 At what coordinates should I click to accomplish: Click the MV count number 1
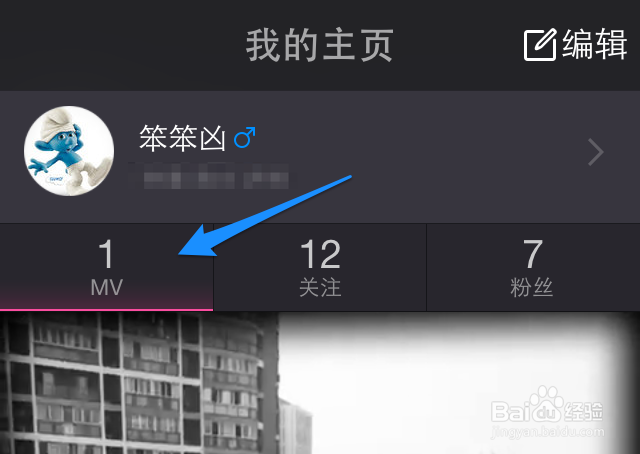[106, 254]
